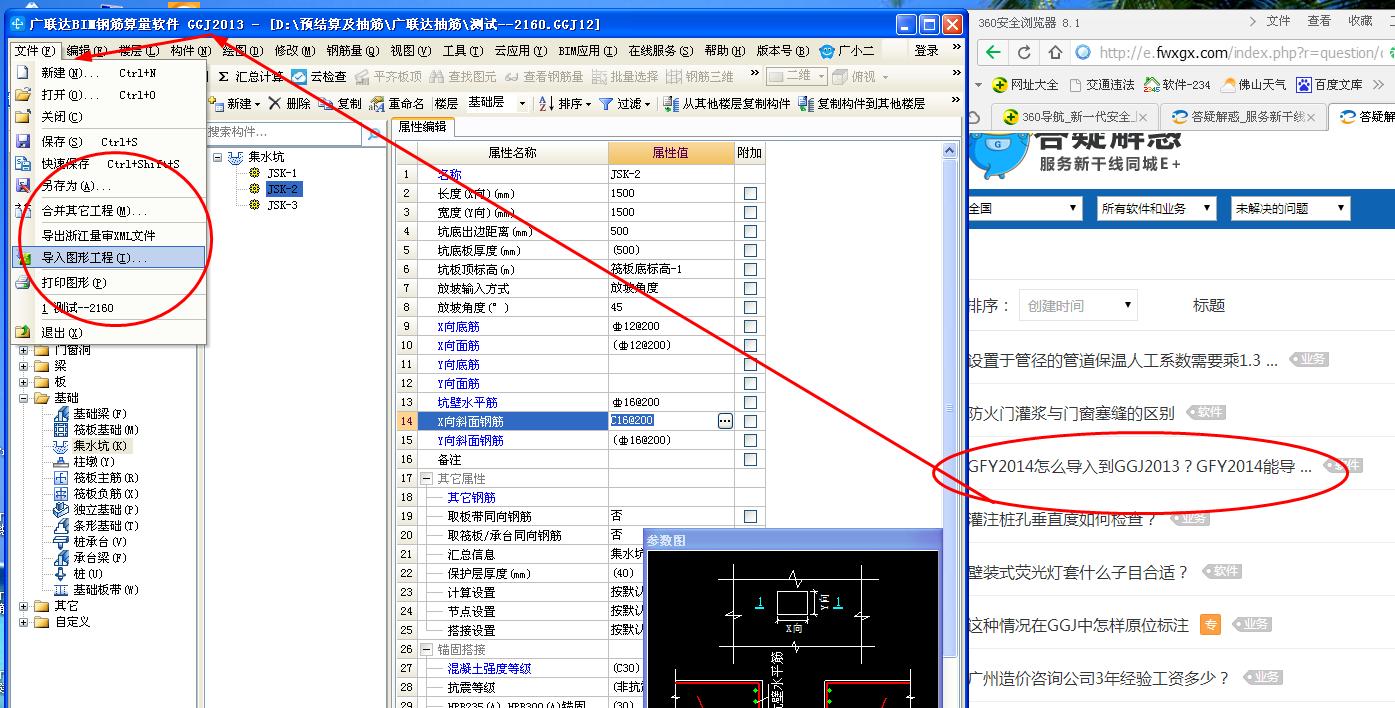Click back arrow in 360 browser
This screenshot has height=708, width=1395.
tap(992, 52)
